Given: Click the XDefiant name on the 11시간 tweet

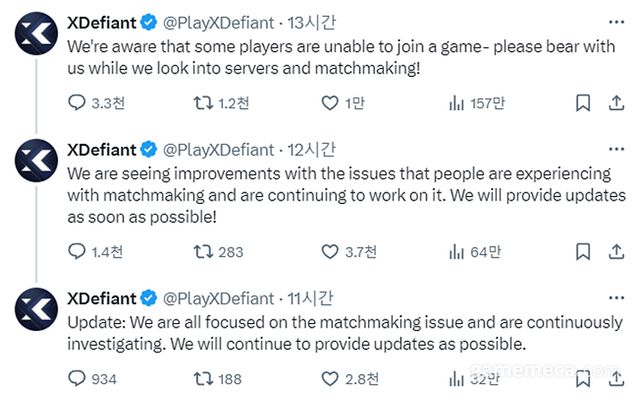Looking at the screenshot, I should pyautogui.click(x=101, y=298).
